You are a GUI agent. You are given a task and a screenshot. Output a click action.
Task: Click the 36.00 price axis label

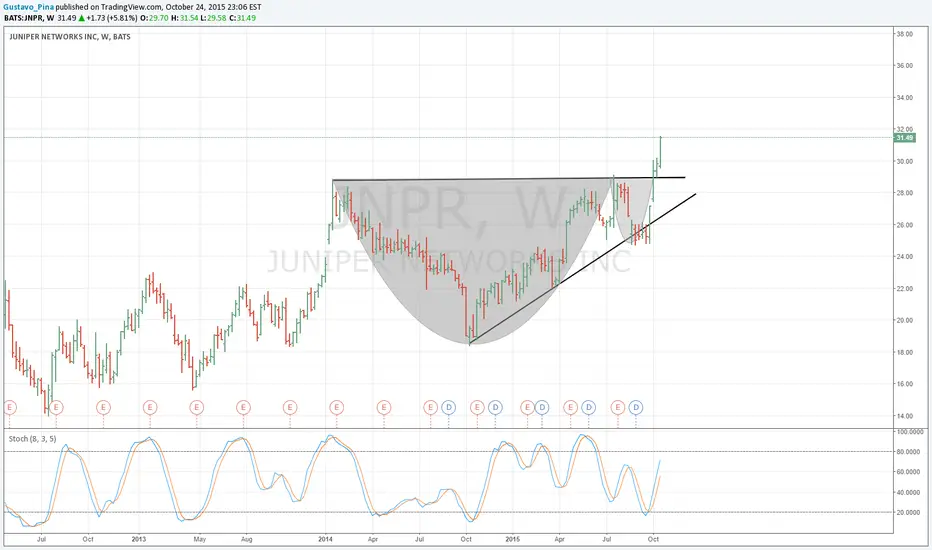tap(905, 66)
